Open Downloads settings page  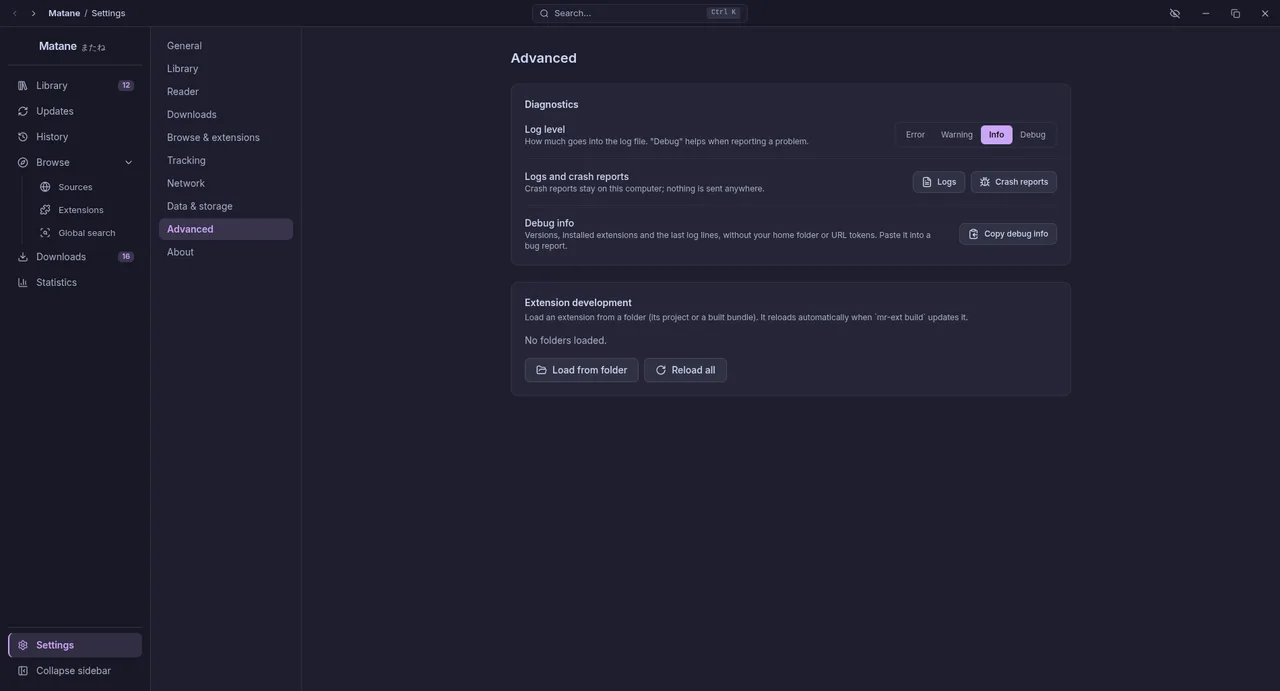(x=226, y=115)
